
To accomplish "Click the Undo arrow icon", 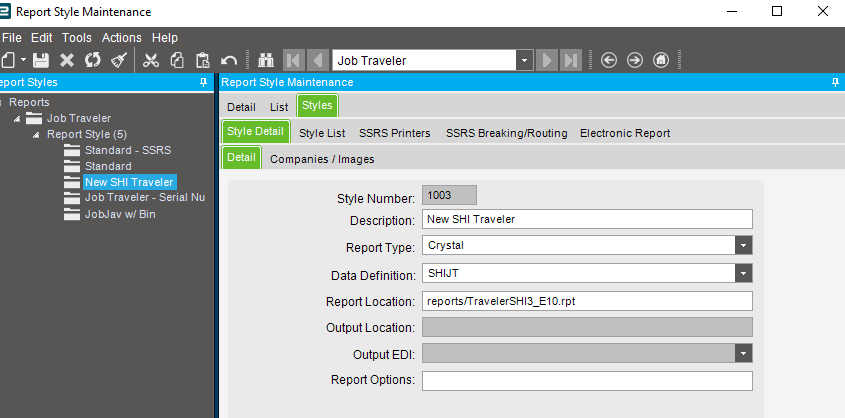I will pyautogui.click(x=229, y=60).
